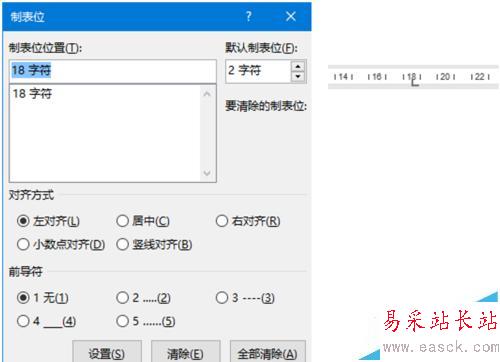Close the 制表位 dialog
500x362 pixels.
pyautogui.click(x=291, y=16)
